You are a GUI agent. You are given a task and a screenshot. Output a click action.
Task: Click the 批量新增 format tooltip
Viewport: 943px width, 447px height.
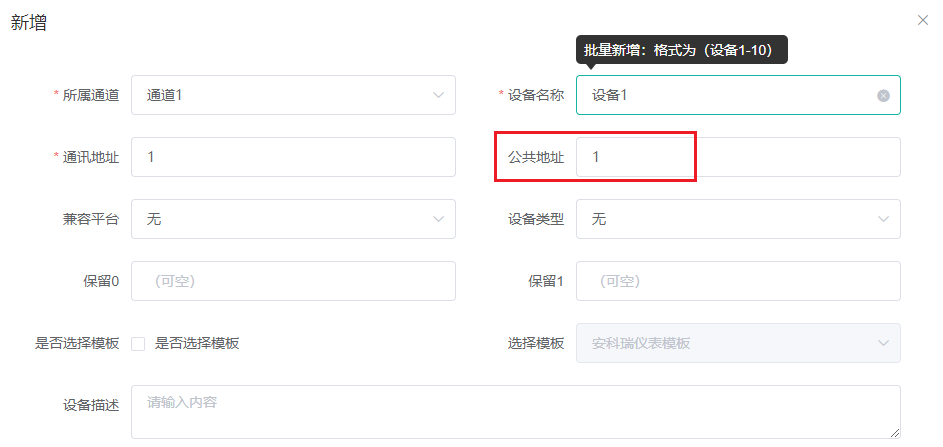click(682, 50)
